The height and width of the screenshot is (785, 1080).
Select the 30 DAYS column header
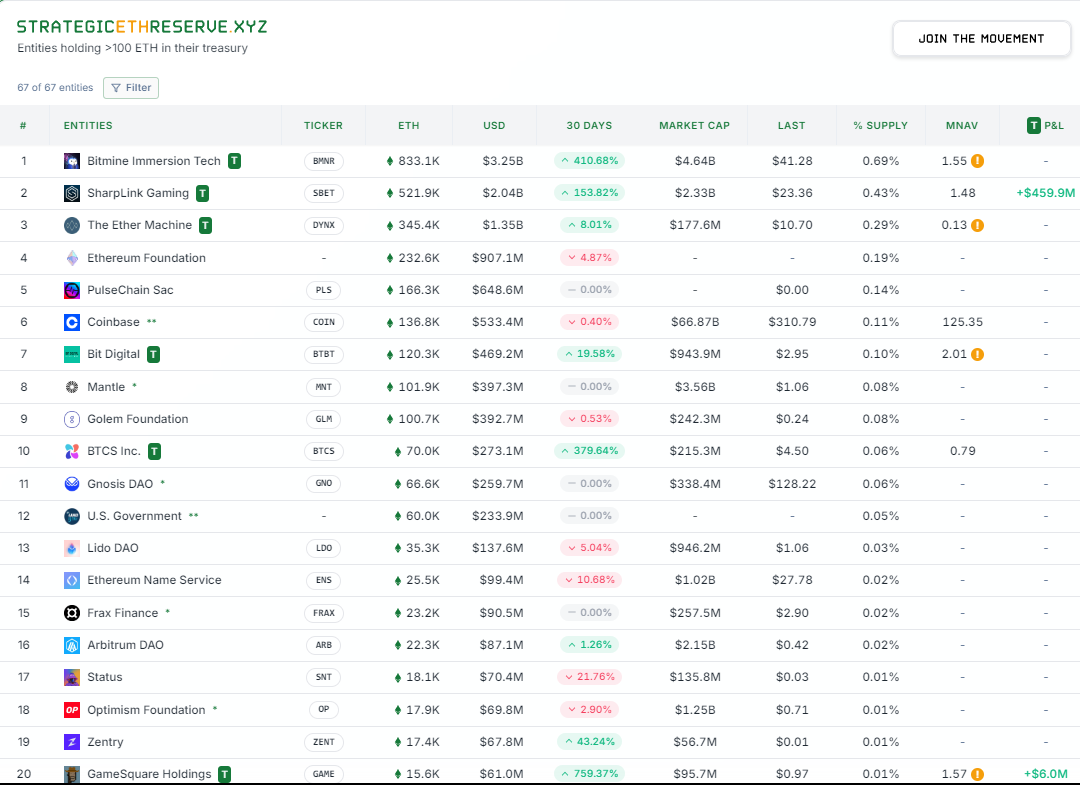coord(589,125)
